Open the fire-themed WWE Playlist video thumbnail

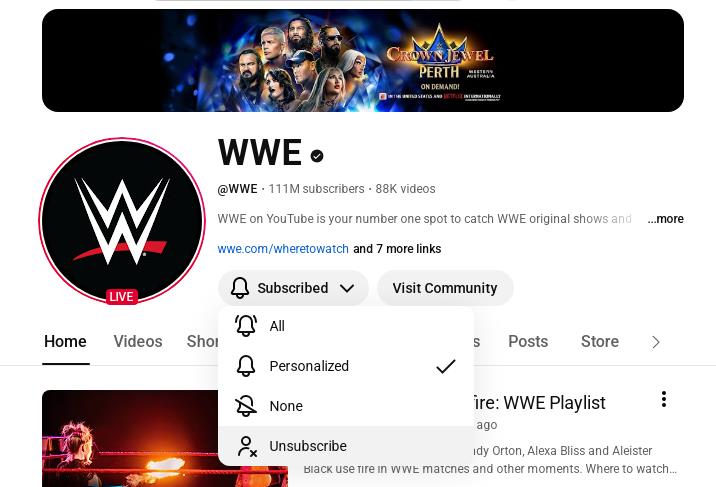(165, 439)
